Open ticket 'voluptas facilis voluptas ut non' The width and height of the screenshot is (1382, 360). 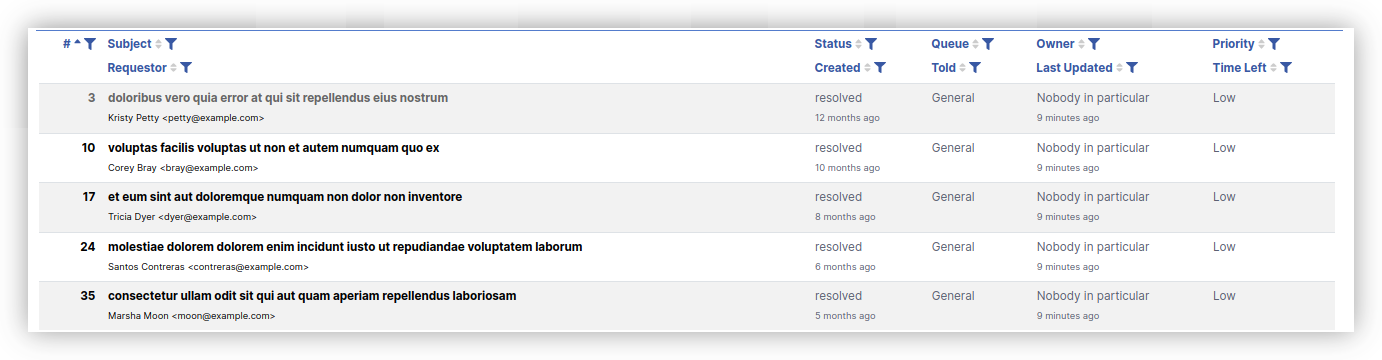[x=274, y=148]
